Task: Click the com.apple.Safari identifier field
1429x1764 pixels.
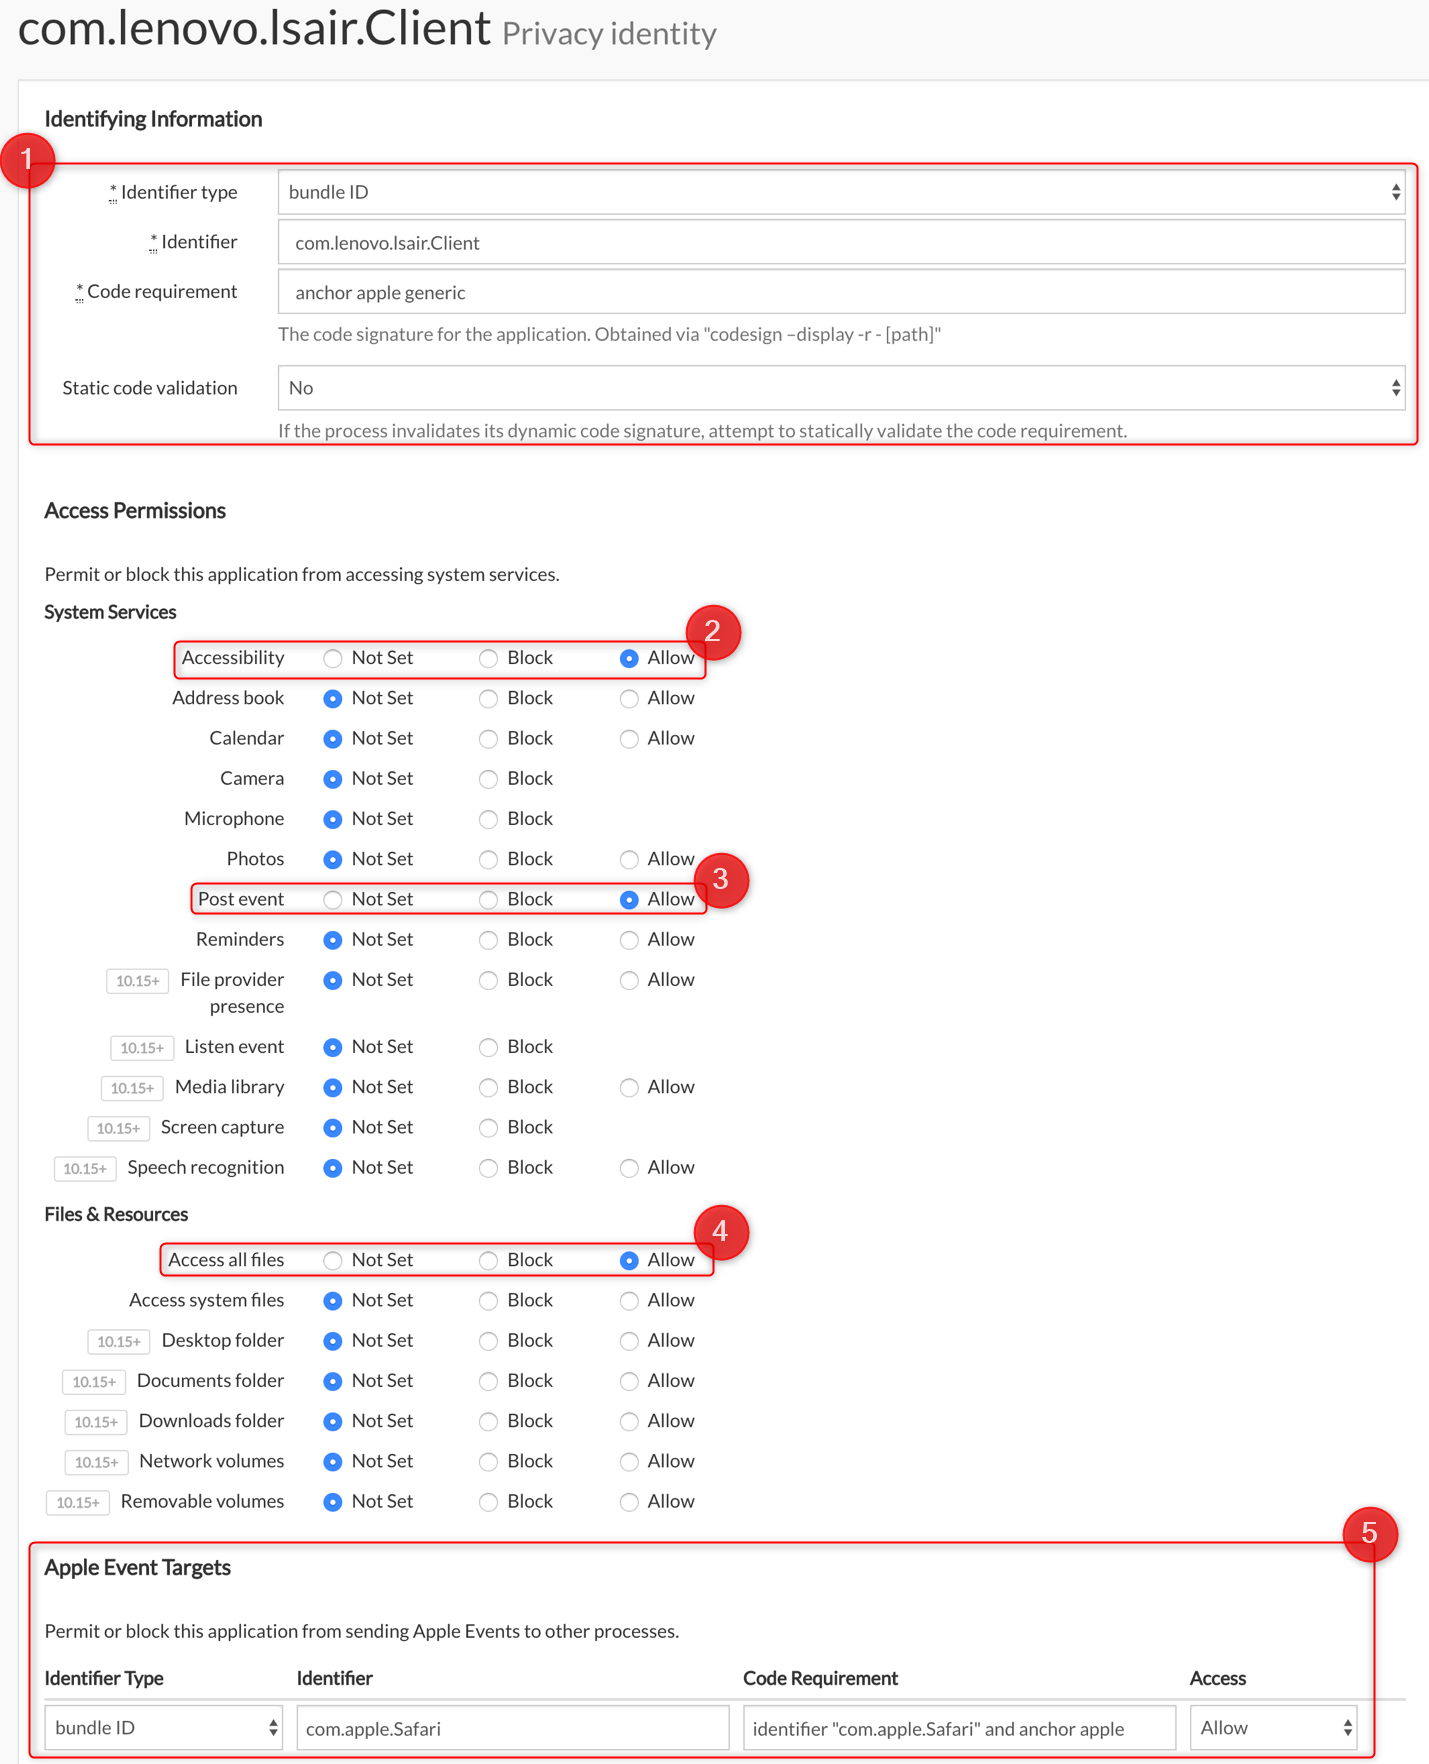Action: tap(513, 1728)
